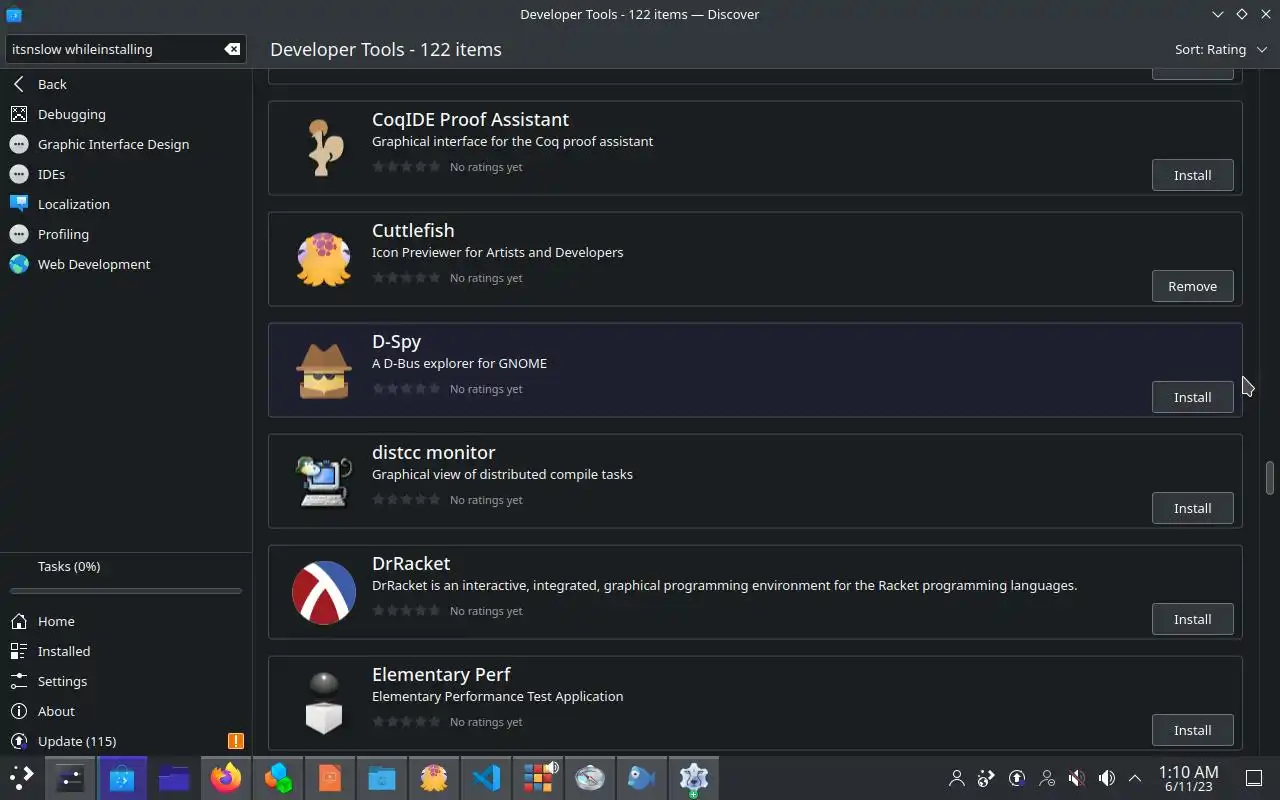Click the DrRacket lambda logo icon
This screenshot has height=800, width=1280.
pyautogui.click(x=324, y=592)
